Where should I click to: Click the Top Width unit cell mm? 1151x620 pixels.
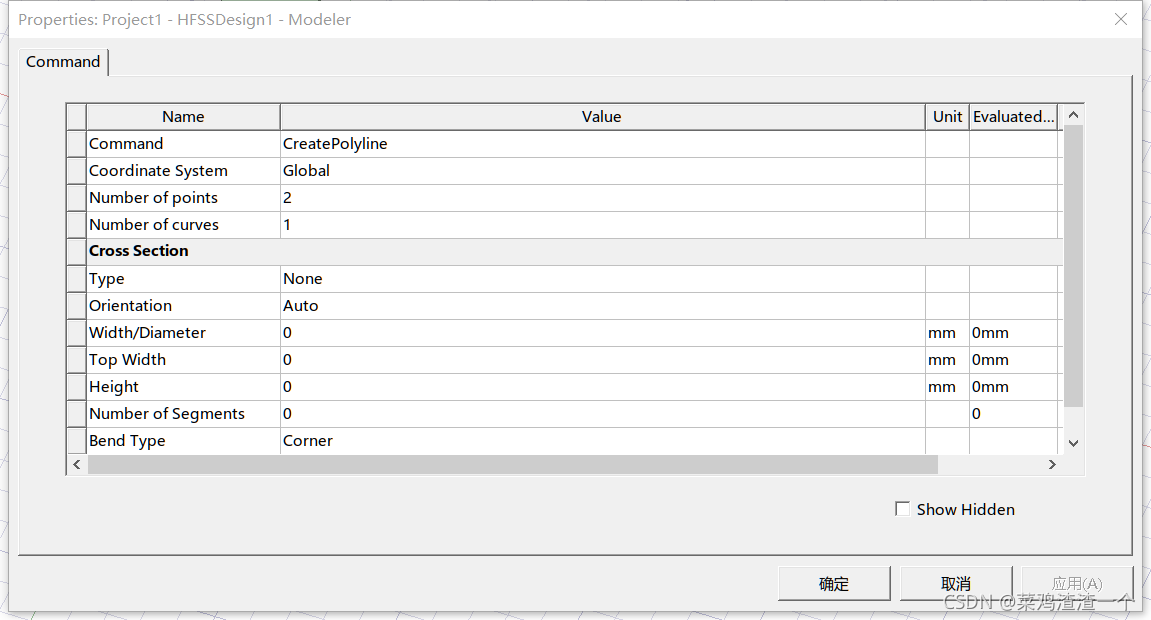947,360
